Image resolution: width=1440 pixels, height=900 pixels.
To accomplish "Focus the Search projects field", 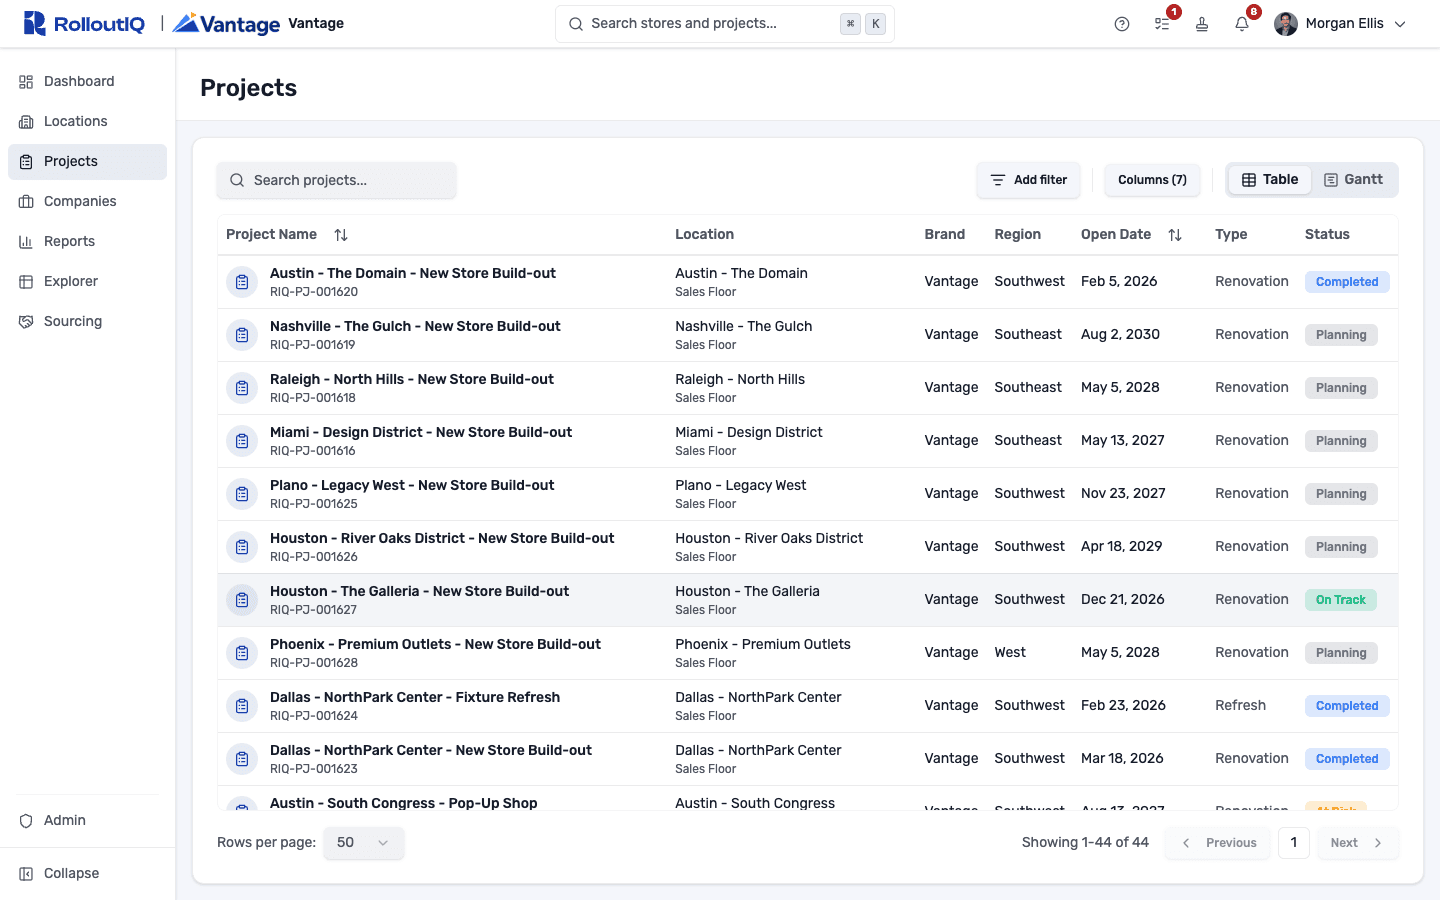I will pos(337,180).
